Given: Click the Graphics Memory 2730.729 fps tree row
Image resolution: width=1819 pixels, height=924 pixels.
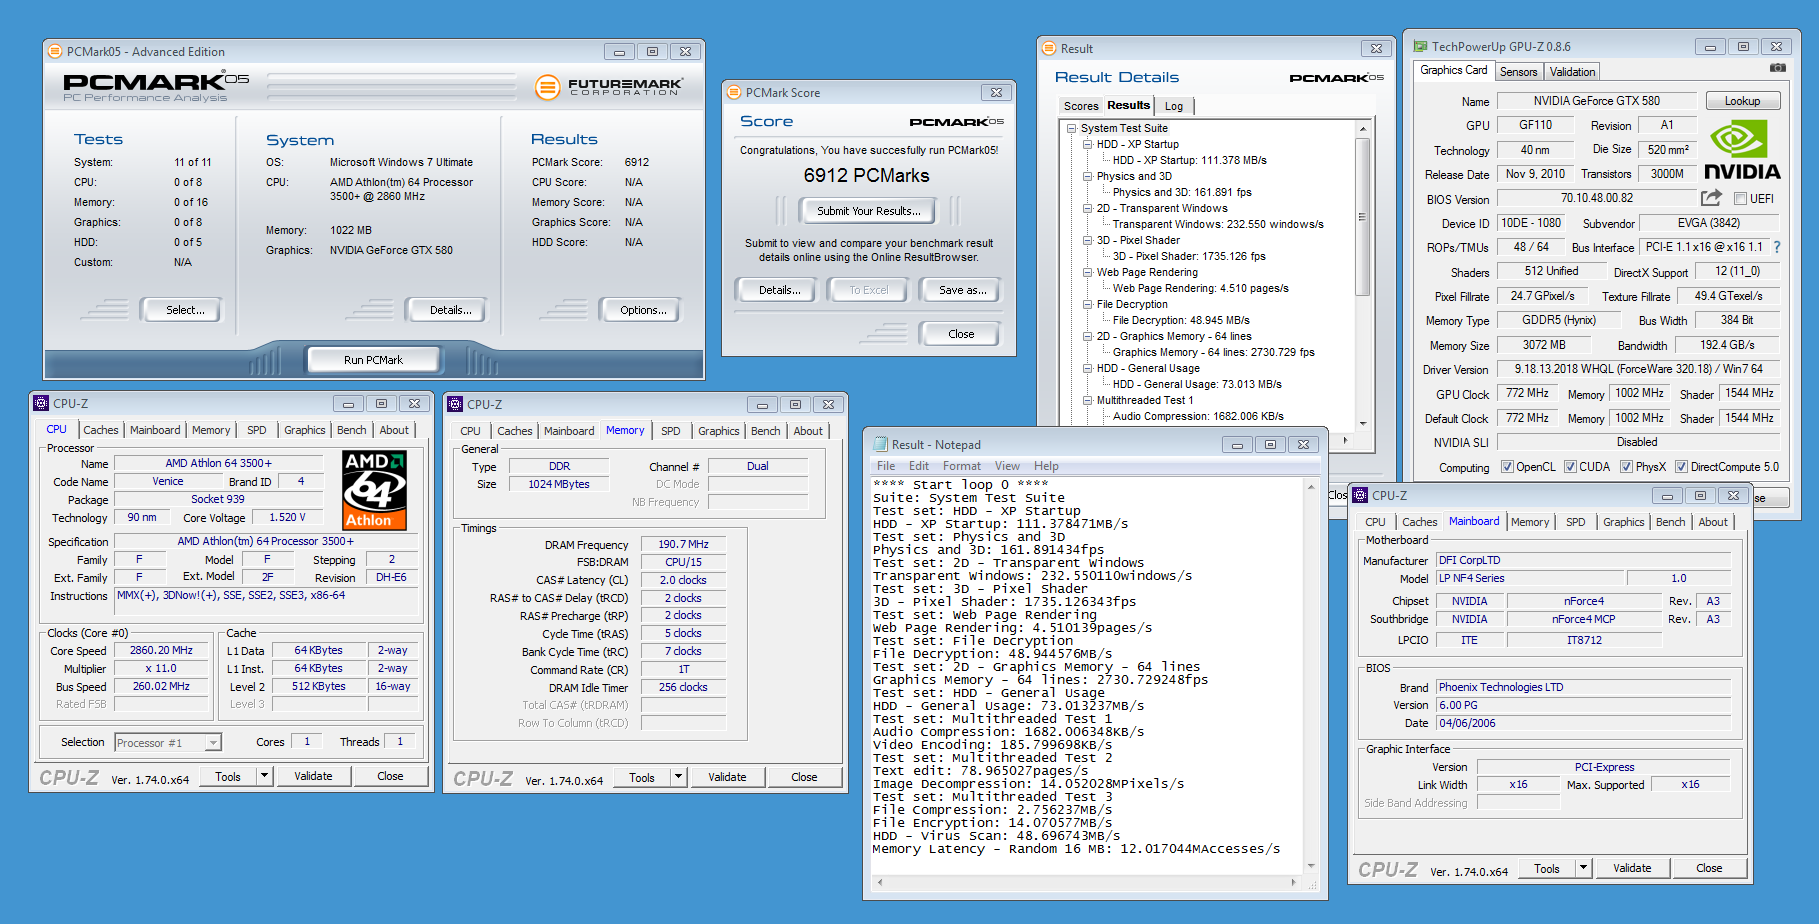Looking at the screenshot, I should pos(1213,352).
